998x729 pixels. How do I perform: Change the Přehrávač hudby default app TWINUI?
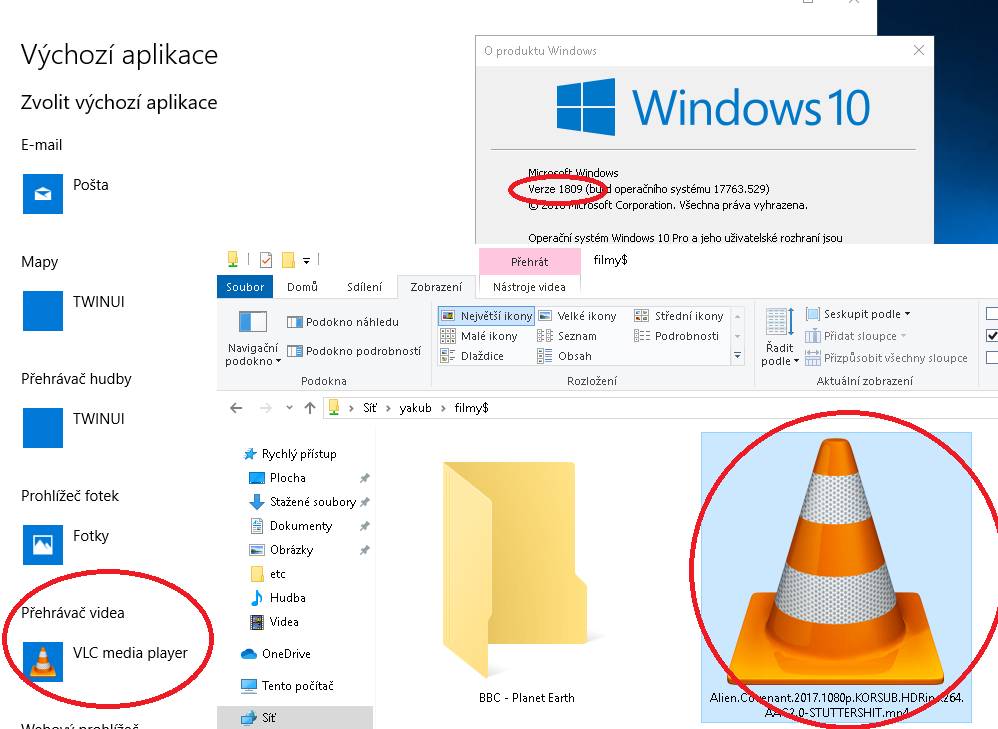pyautogui.click(x=74, y=428)
